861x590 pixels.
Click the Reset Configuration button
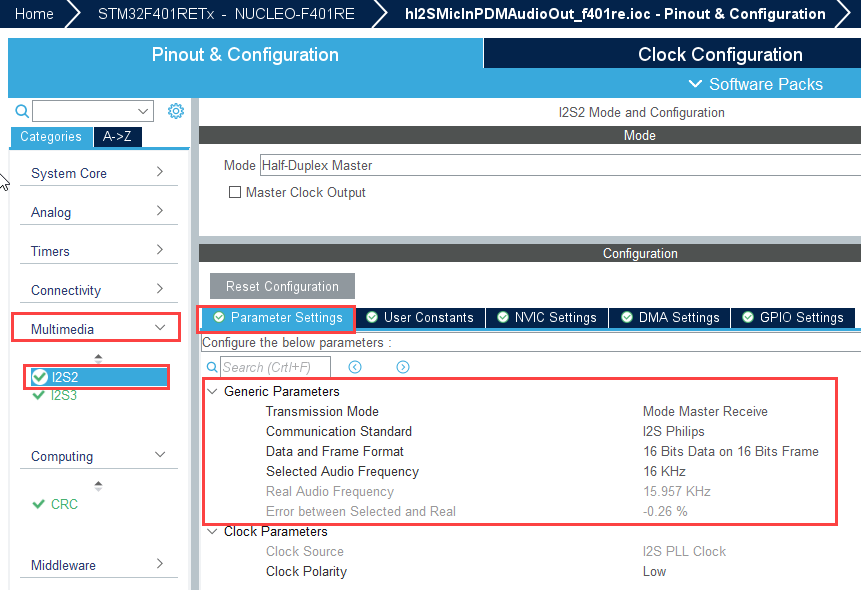(282, 286)
